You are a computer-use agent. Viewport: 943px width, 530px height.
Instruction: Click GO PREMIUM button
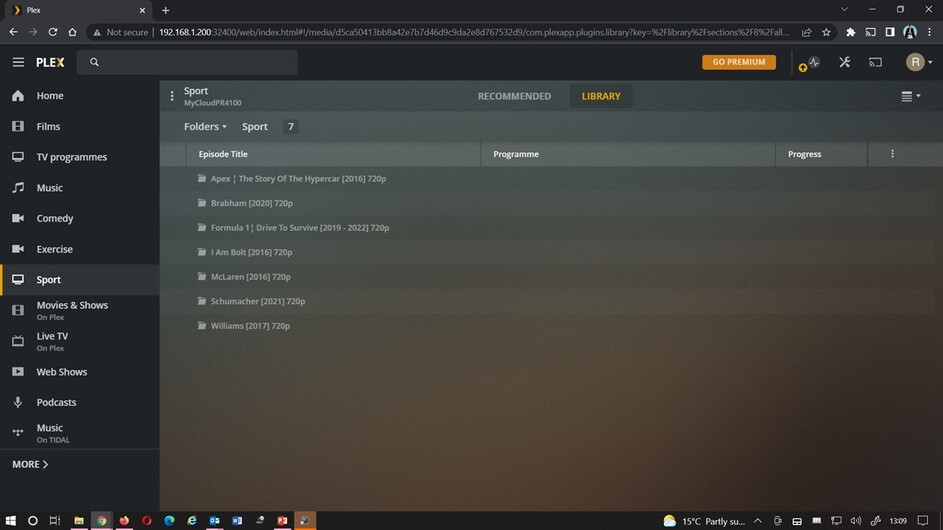739,62
